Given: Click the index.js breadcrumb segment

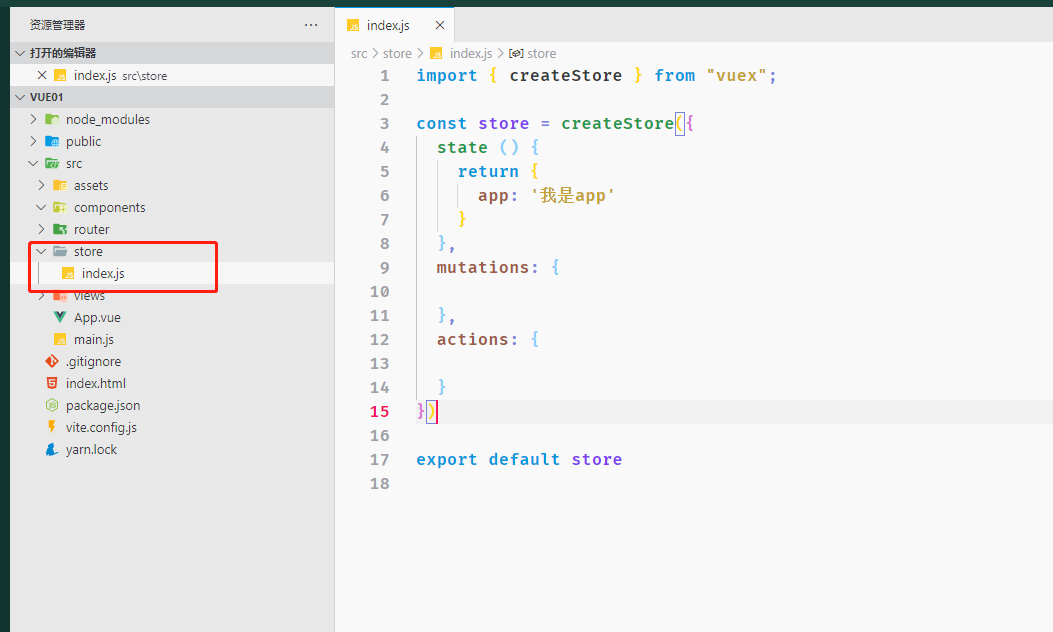Looking at the screenshot, I should (470, 54).
